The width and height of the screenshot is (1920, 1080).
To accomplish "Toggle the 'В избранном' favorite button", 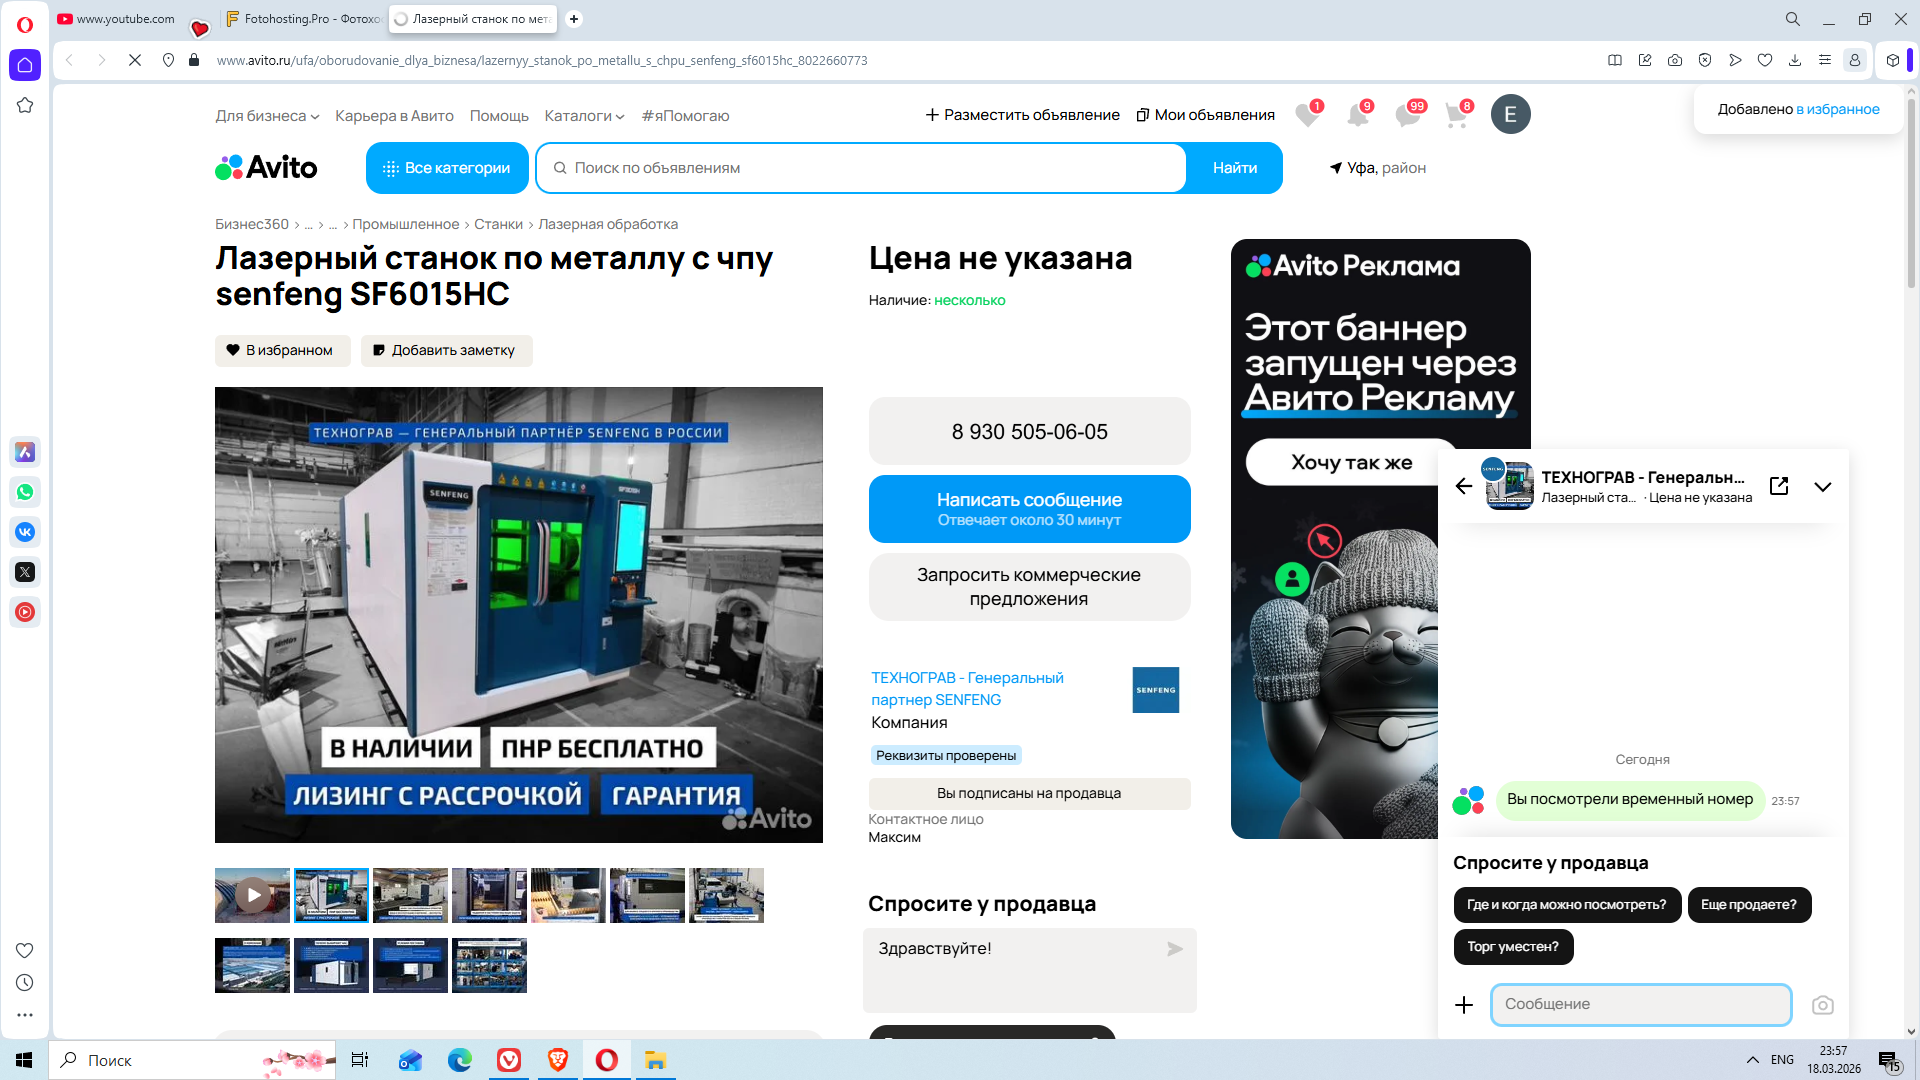I will click(282, 350).
